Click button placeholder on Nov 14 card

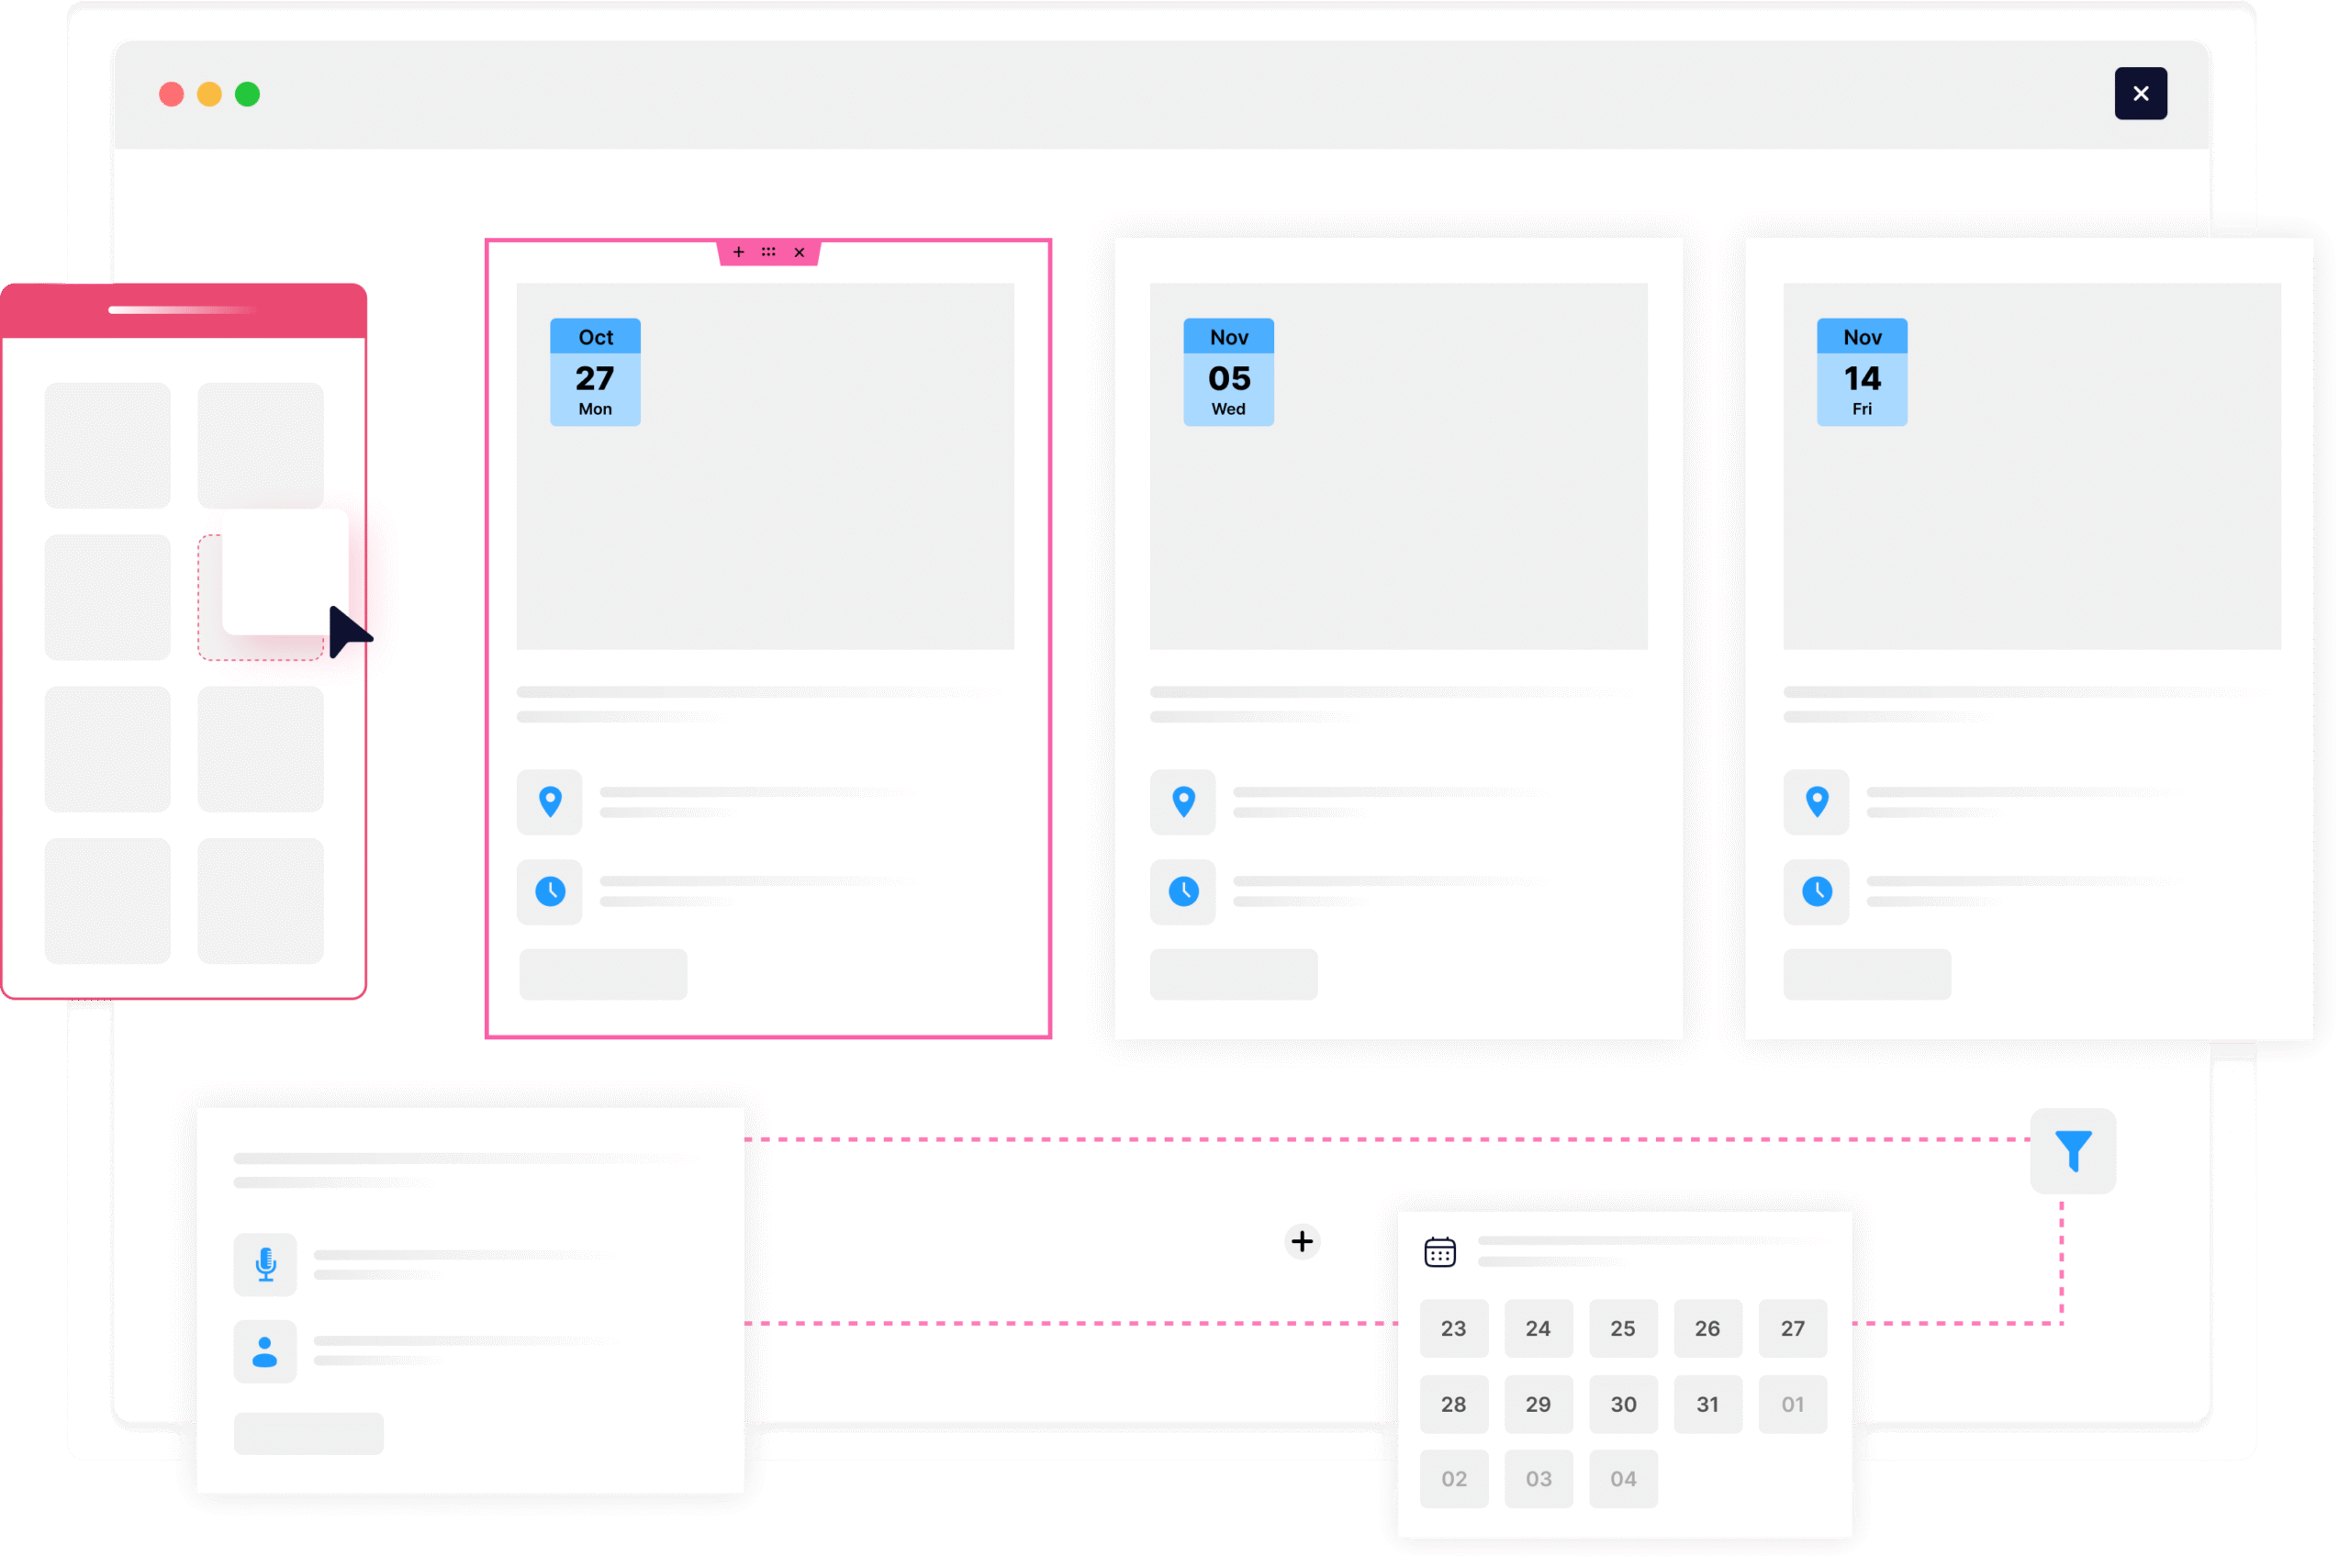1866,974
